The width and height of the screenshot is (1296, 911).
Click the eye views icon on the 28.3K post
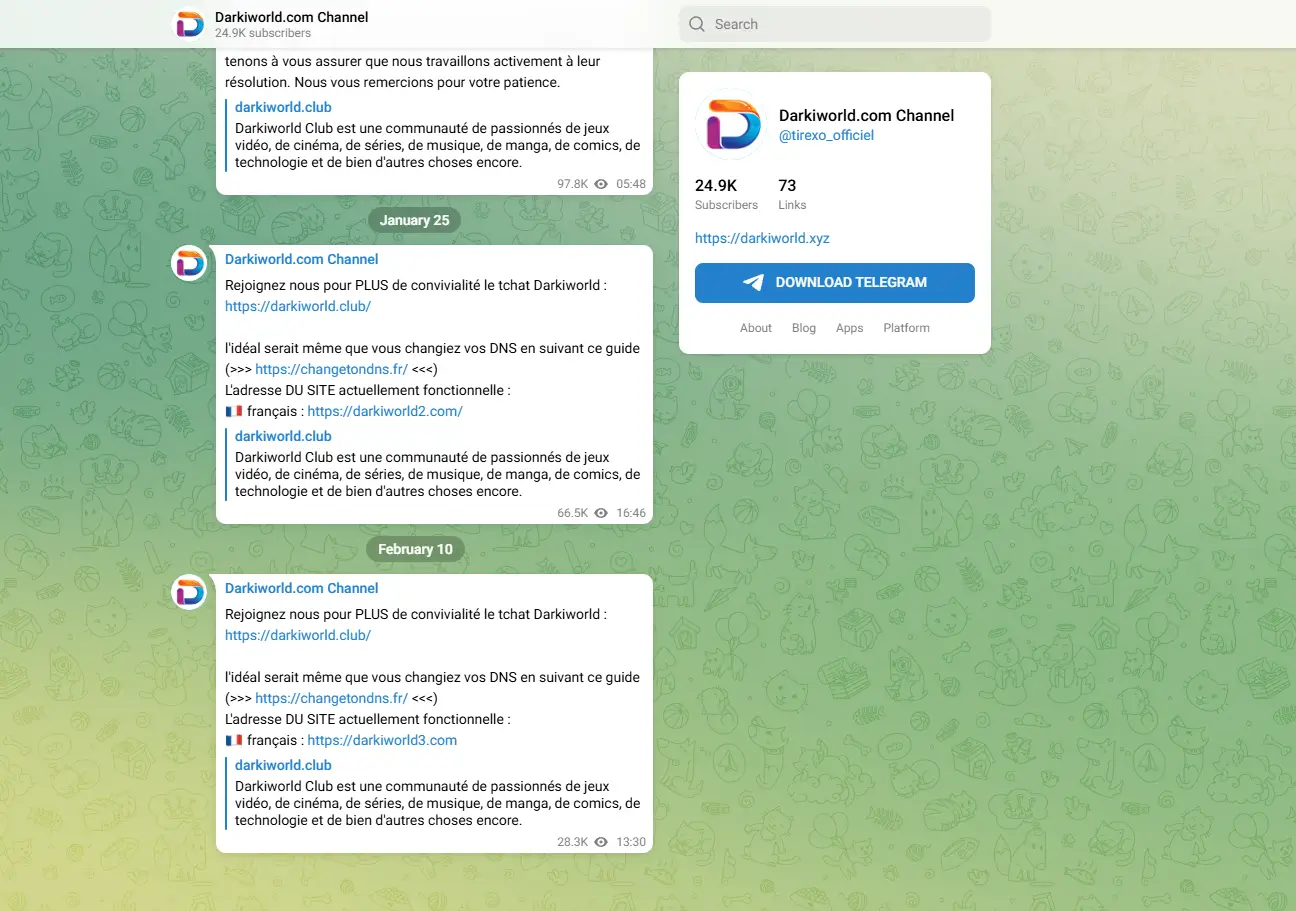(x=601, y=842)
